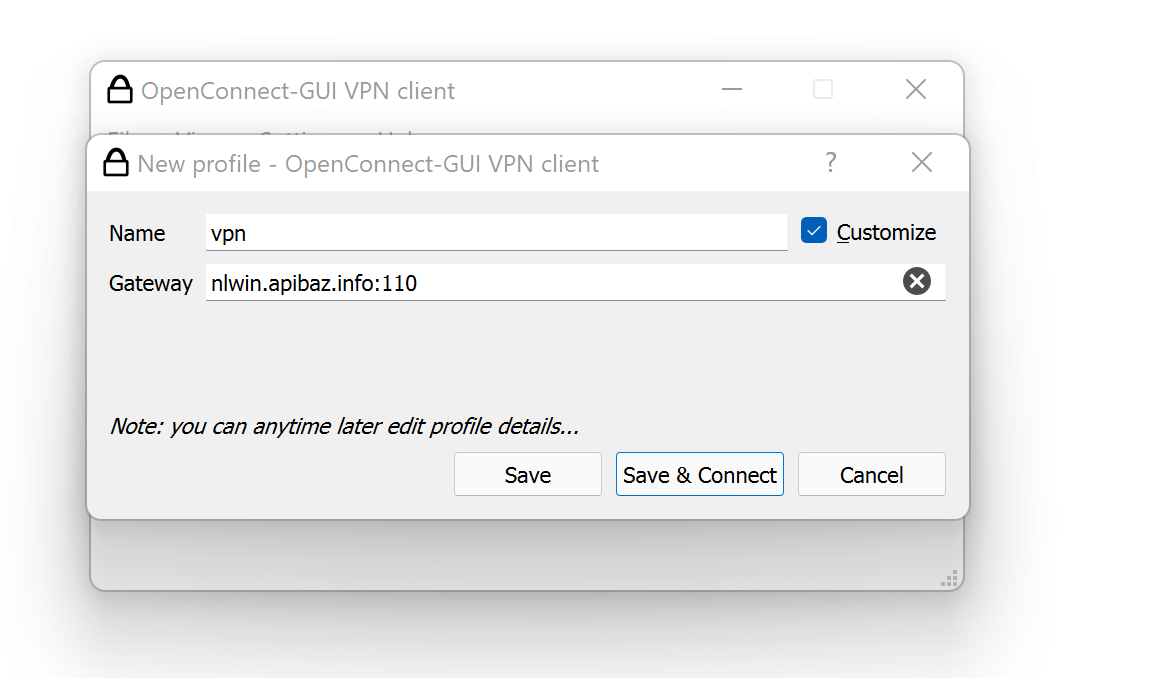Click the clear gateway field icon
The width and height of the screenshot is (1150, 678).
tap(916, 282)
